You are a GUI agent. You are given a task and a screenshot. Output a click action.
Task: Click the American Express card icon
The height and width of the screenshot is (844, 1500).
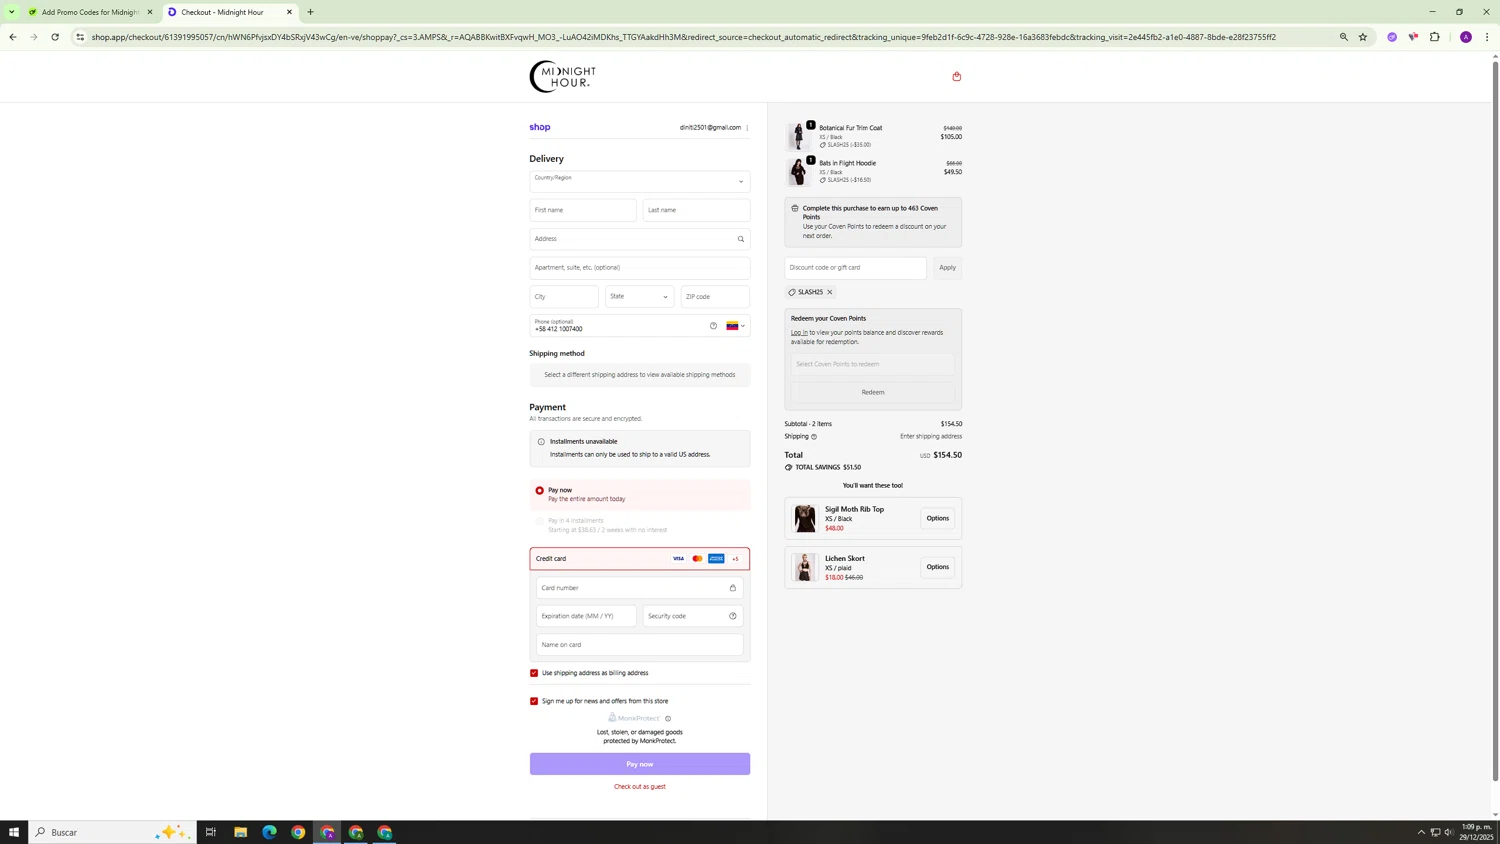[716, 559]
